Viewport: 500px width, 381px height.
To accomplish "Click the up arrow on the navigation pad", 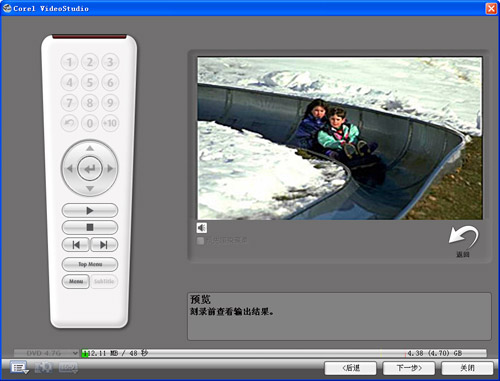I will click(x=90, y=148).
